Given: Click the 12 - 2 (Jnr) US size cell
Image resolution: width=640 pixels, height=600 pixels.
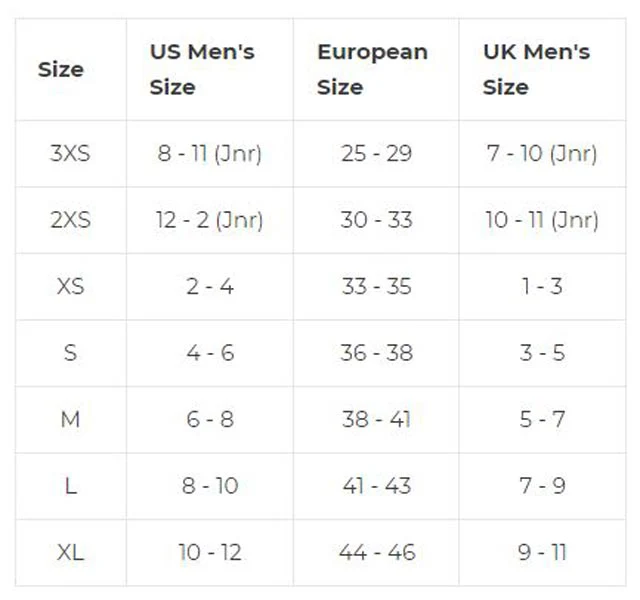Looking at the screenshot, I should 209,220.
